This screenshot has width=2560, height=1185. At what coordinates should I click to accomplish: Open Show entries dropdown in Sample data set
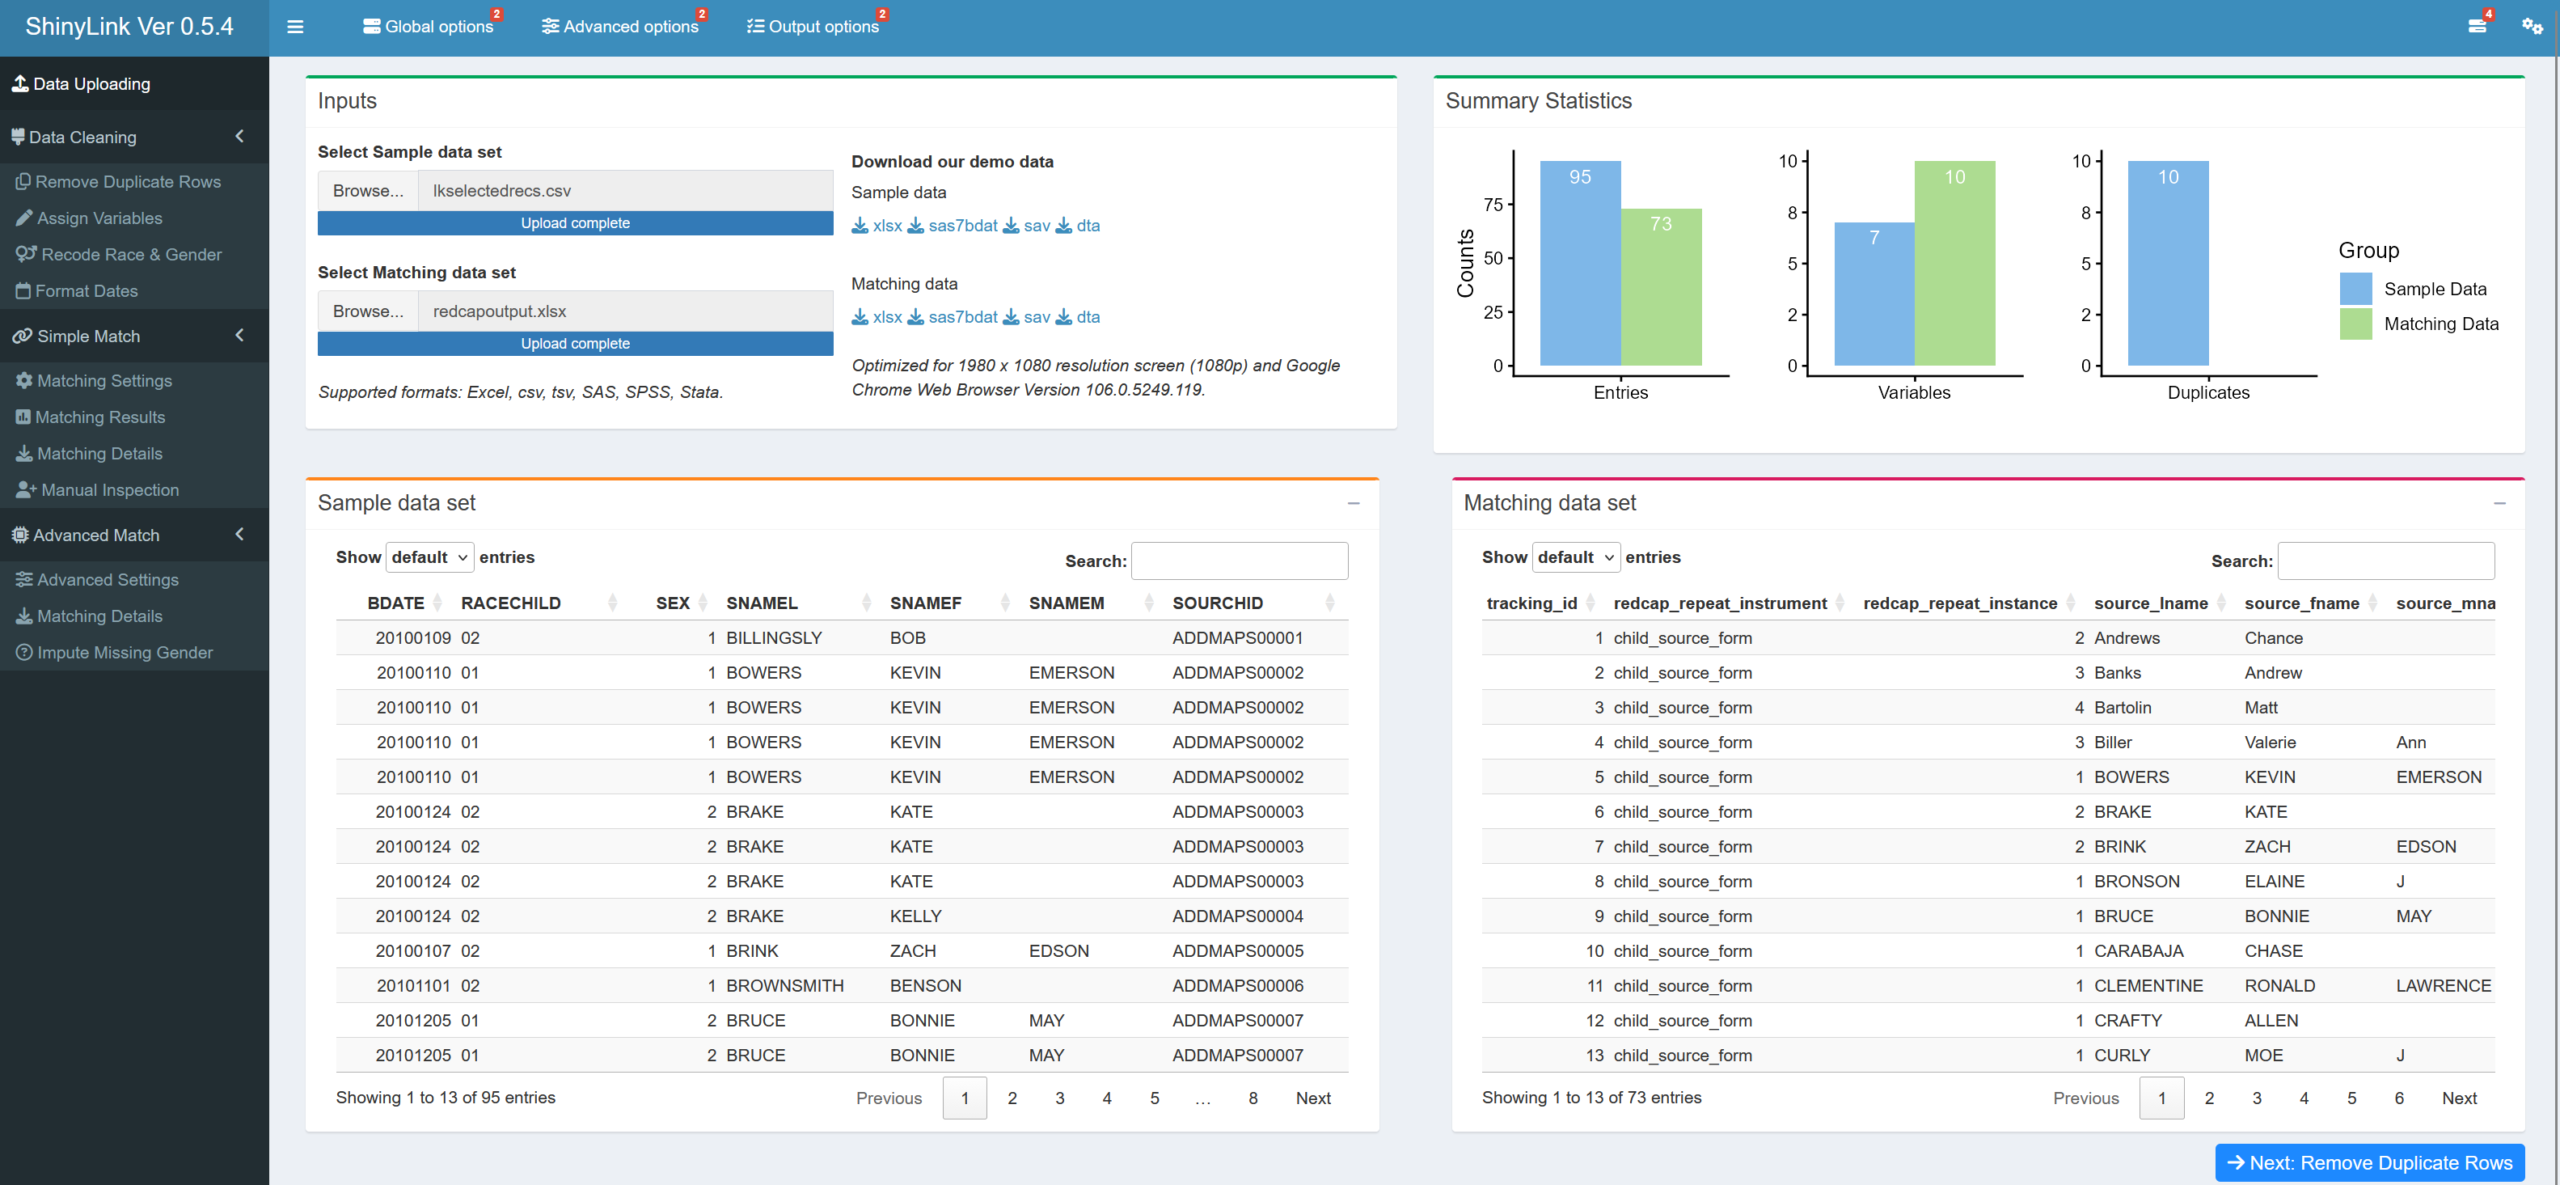tap(429, 558)
